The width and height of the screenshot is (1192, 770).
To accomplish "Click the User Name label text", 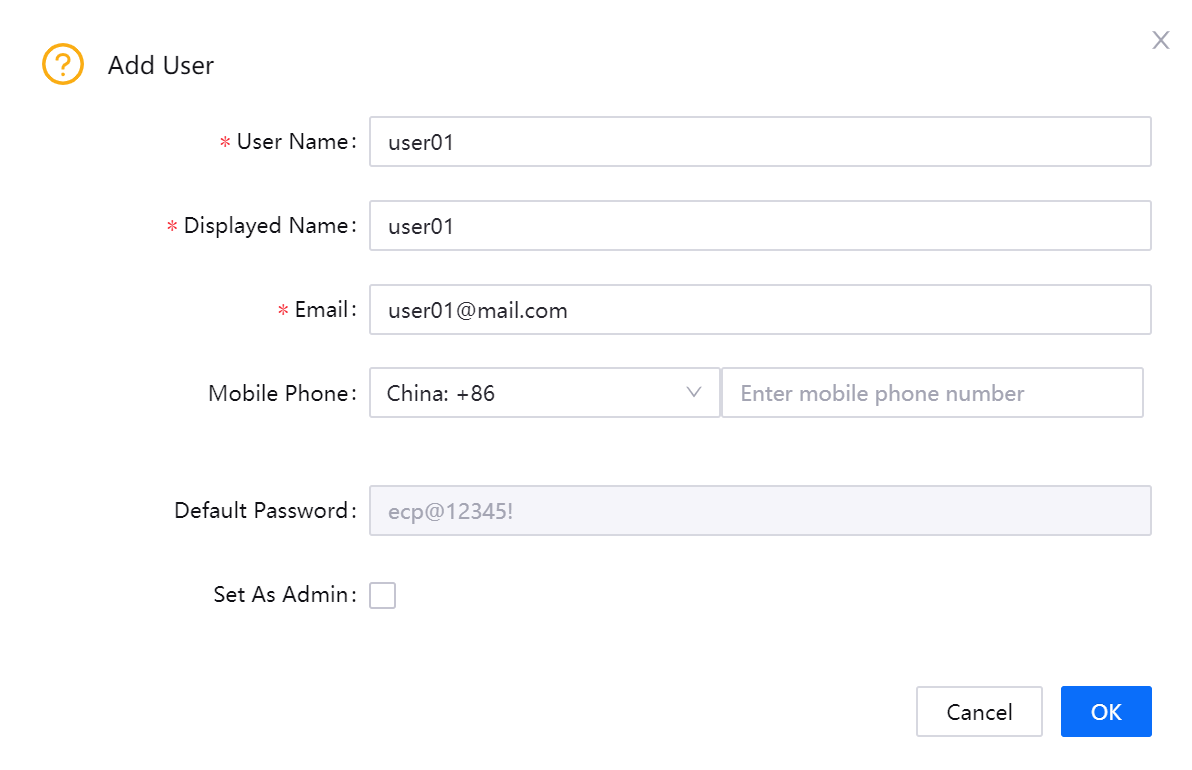I will (293, 142).
